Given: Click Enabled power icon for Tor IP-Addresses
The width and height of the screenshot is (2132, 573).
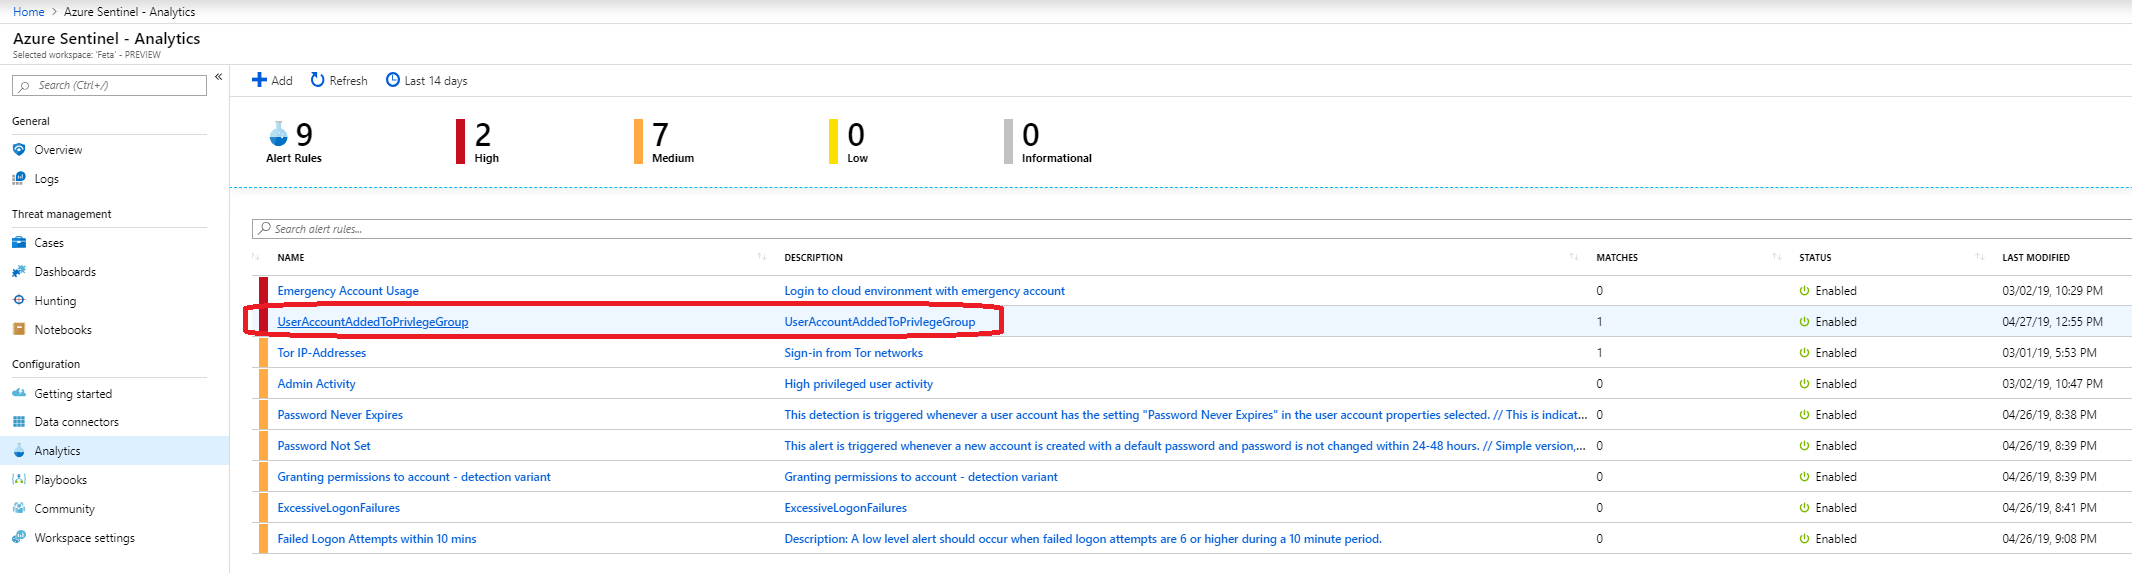Looking at the screenshot, I should coord(1805,353).
